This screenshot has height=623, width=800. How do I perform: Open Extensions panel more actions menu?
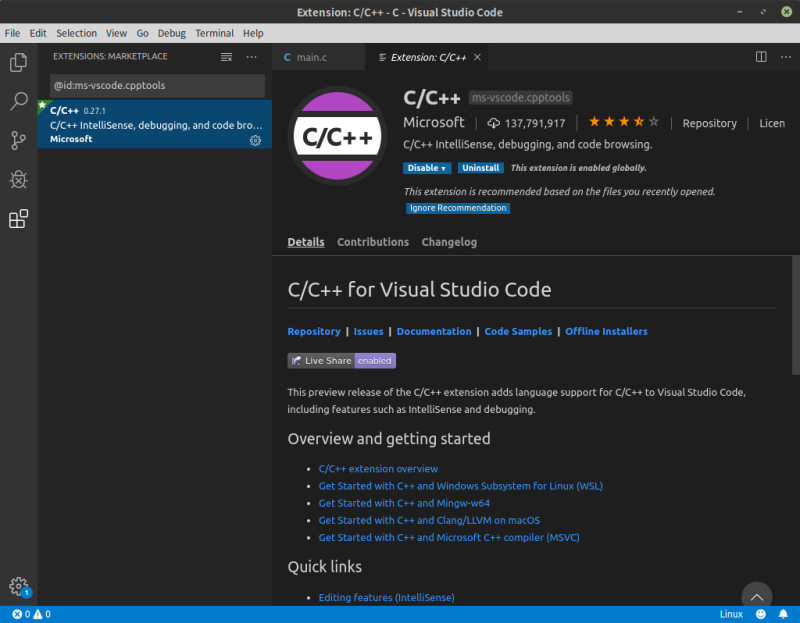point(252,57)
